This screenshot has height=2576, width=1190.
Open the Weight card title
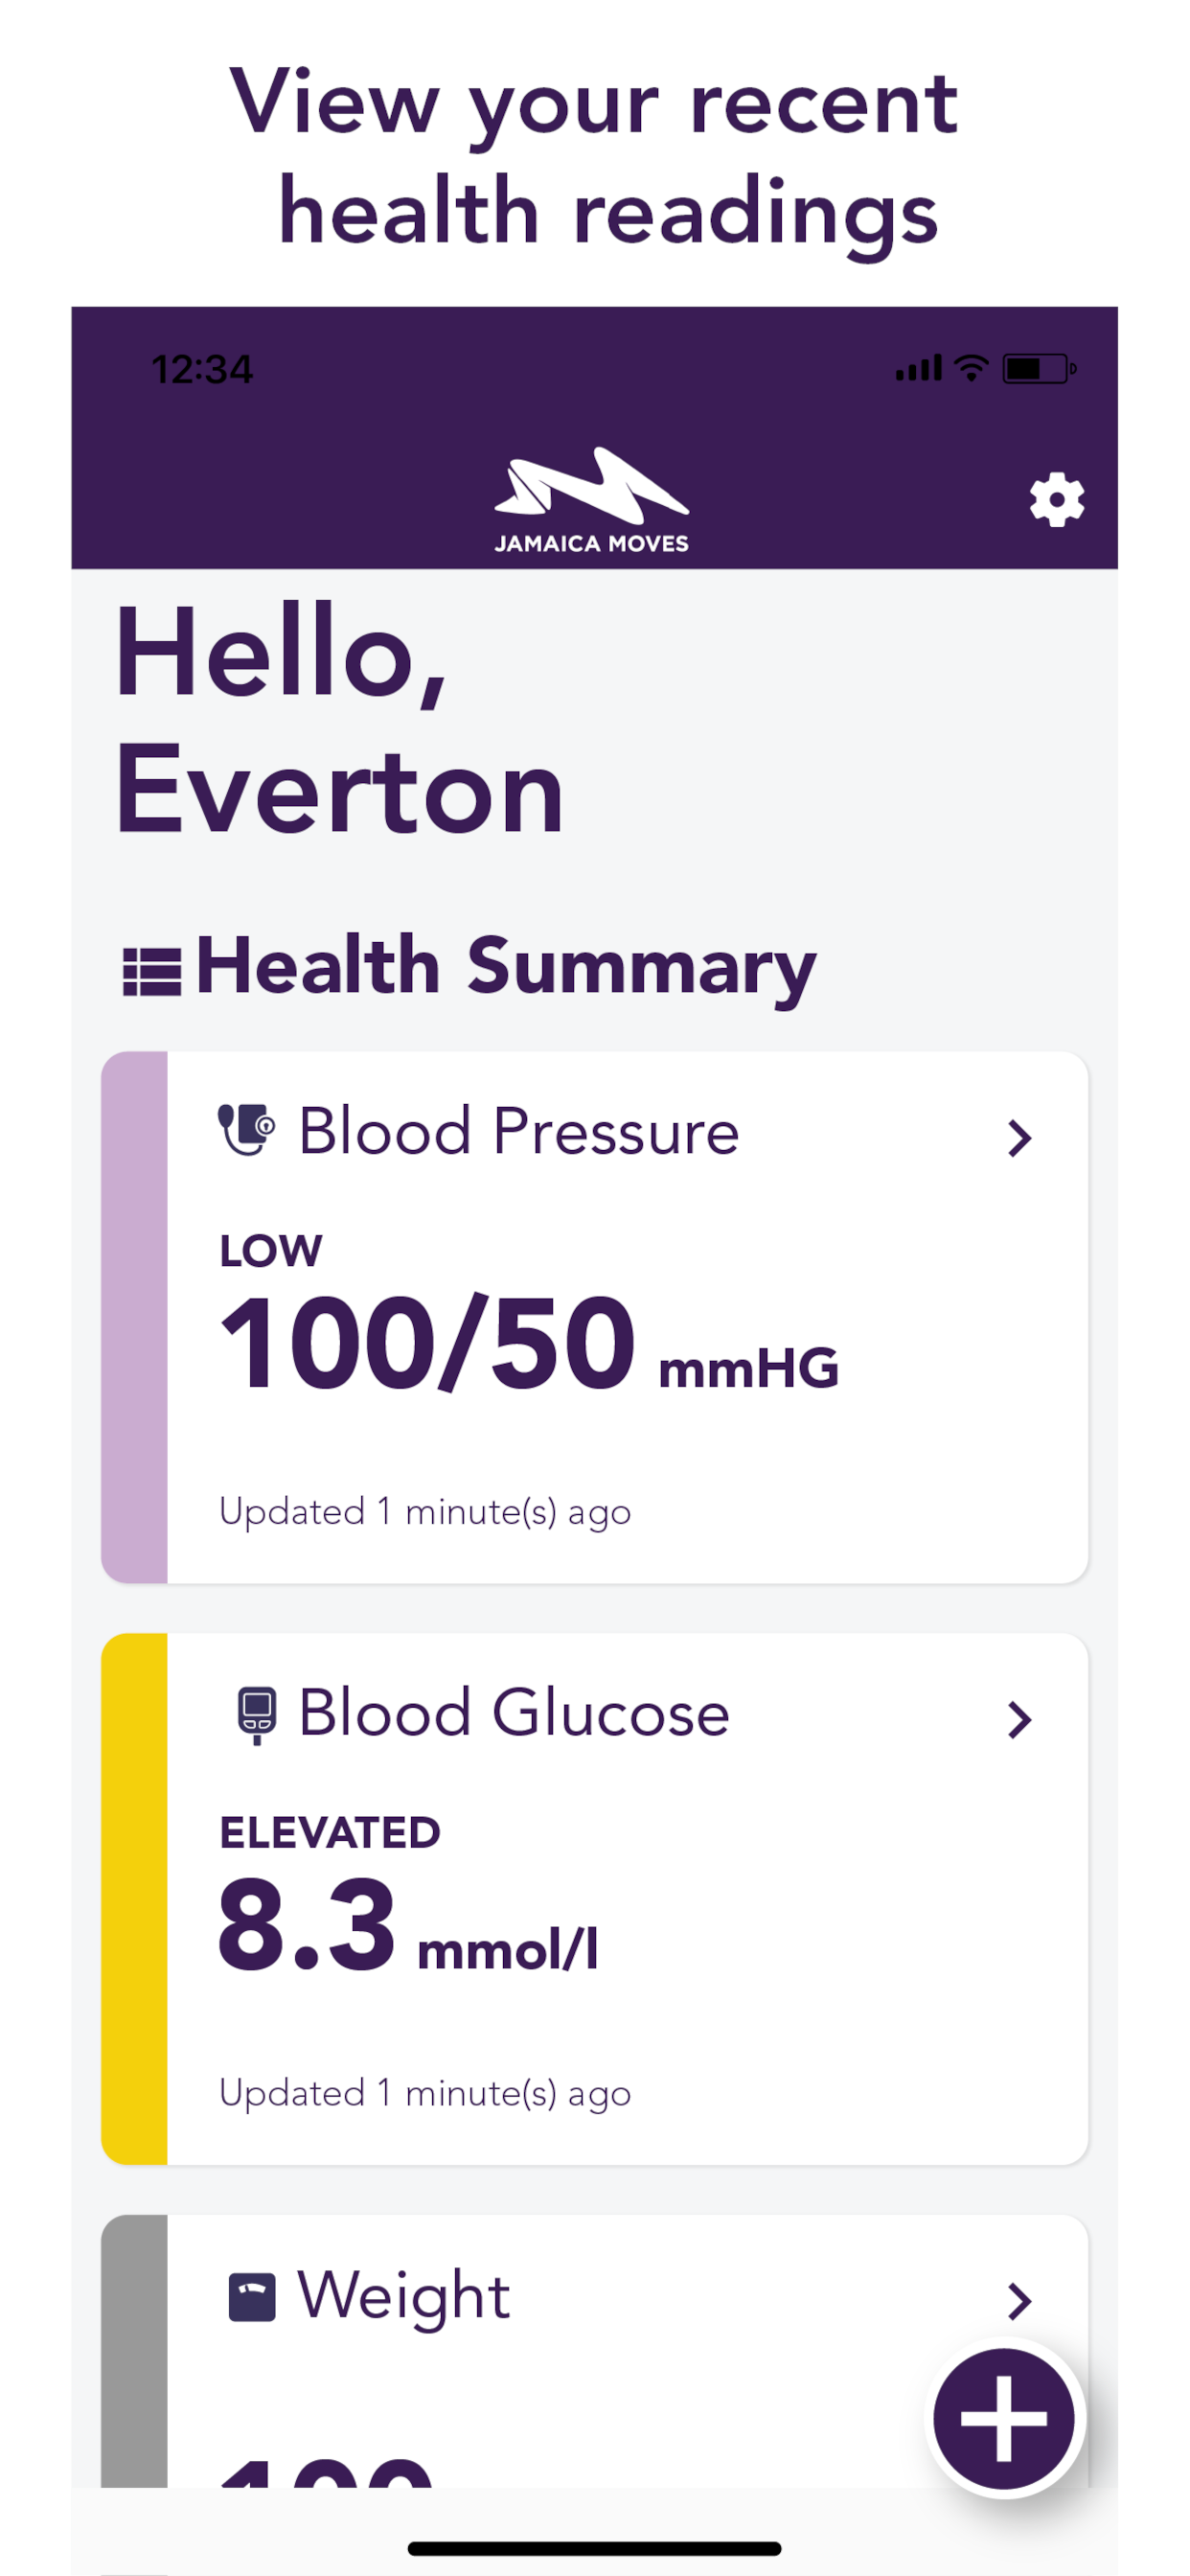coord(404,2296)
